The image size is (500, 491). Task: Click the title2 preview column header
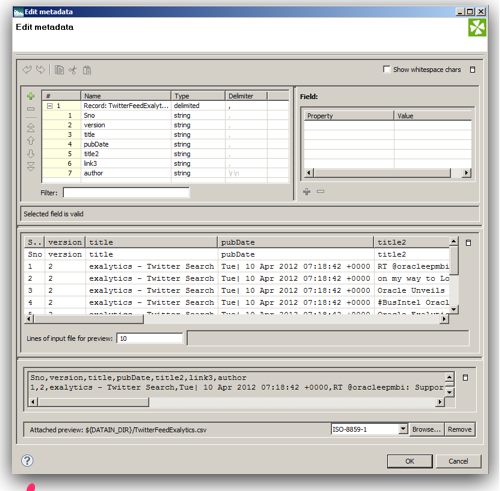412,242
